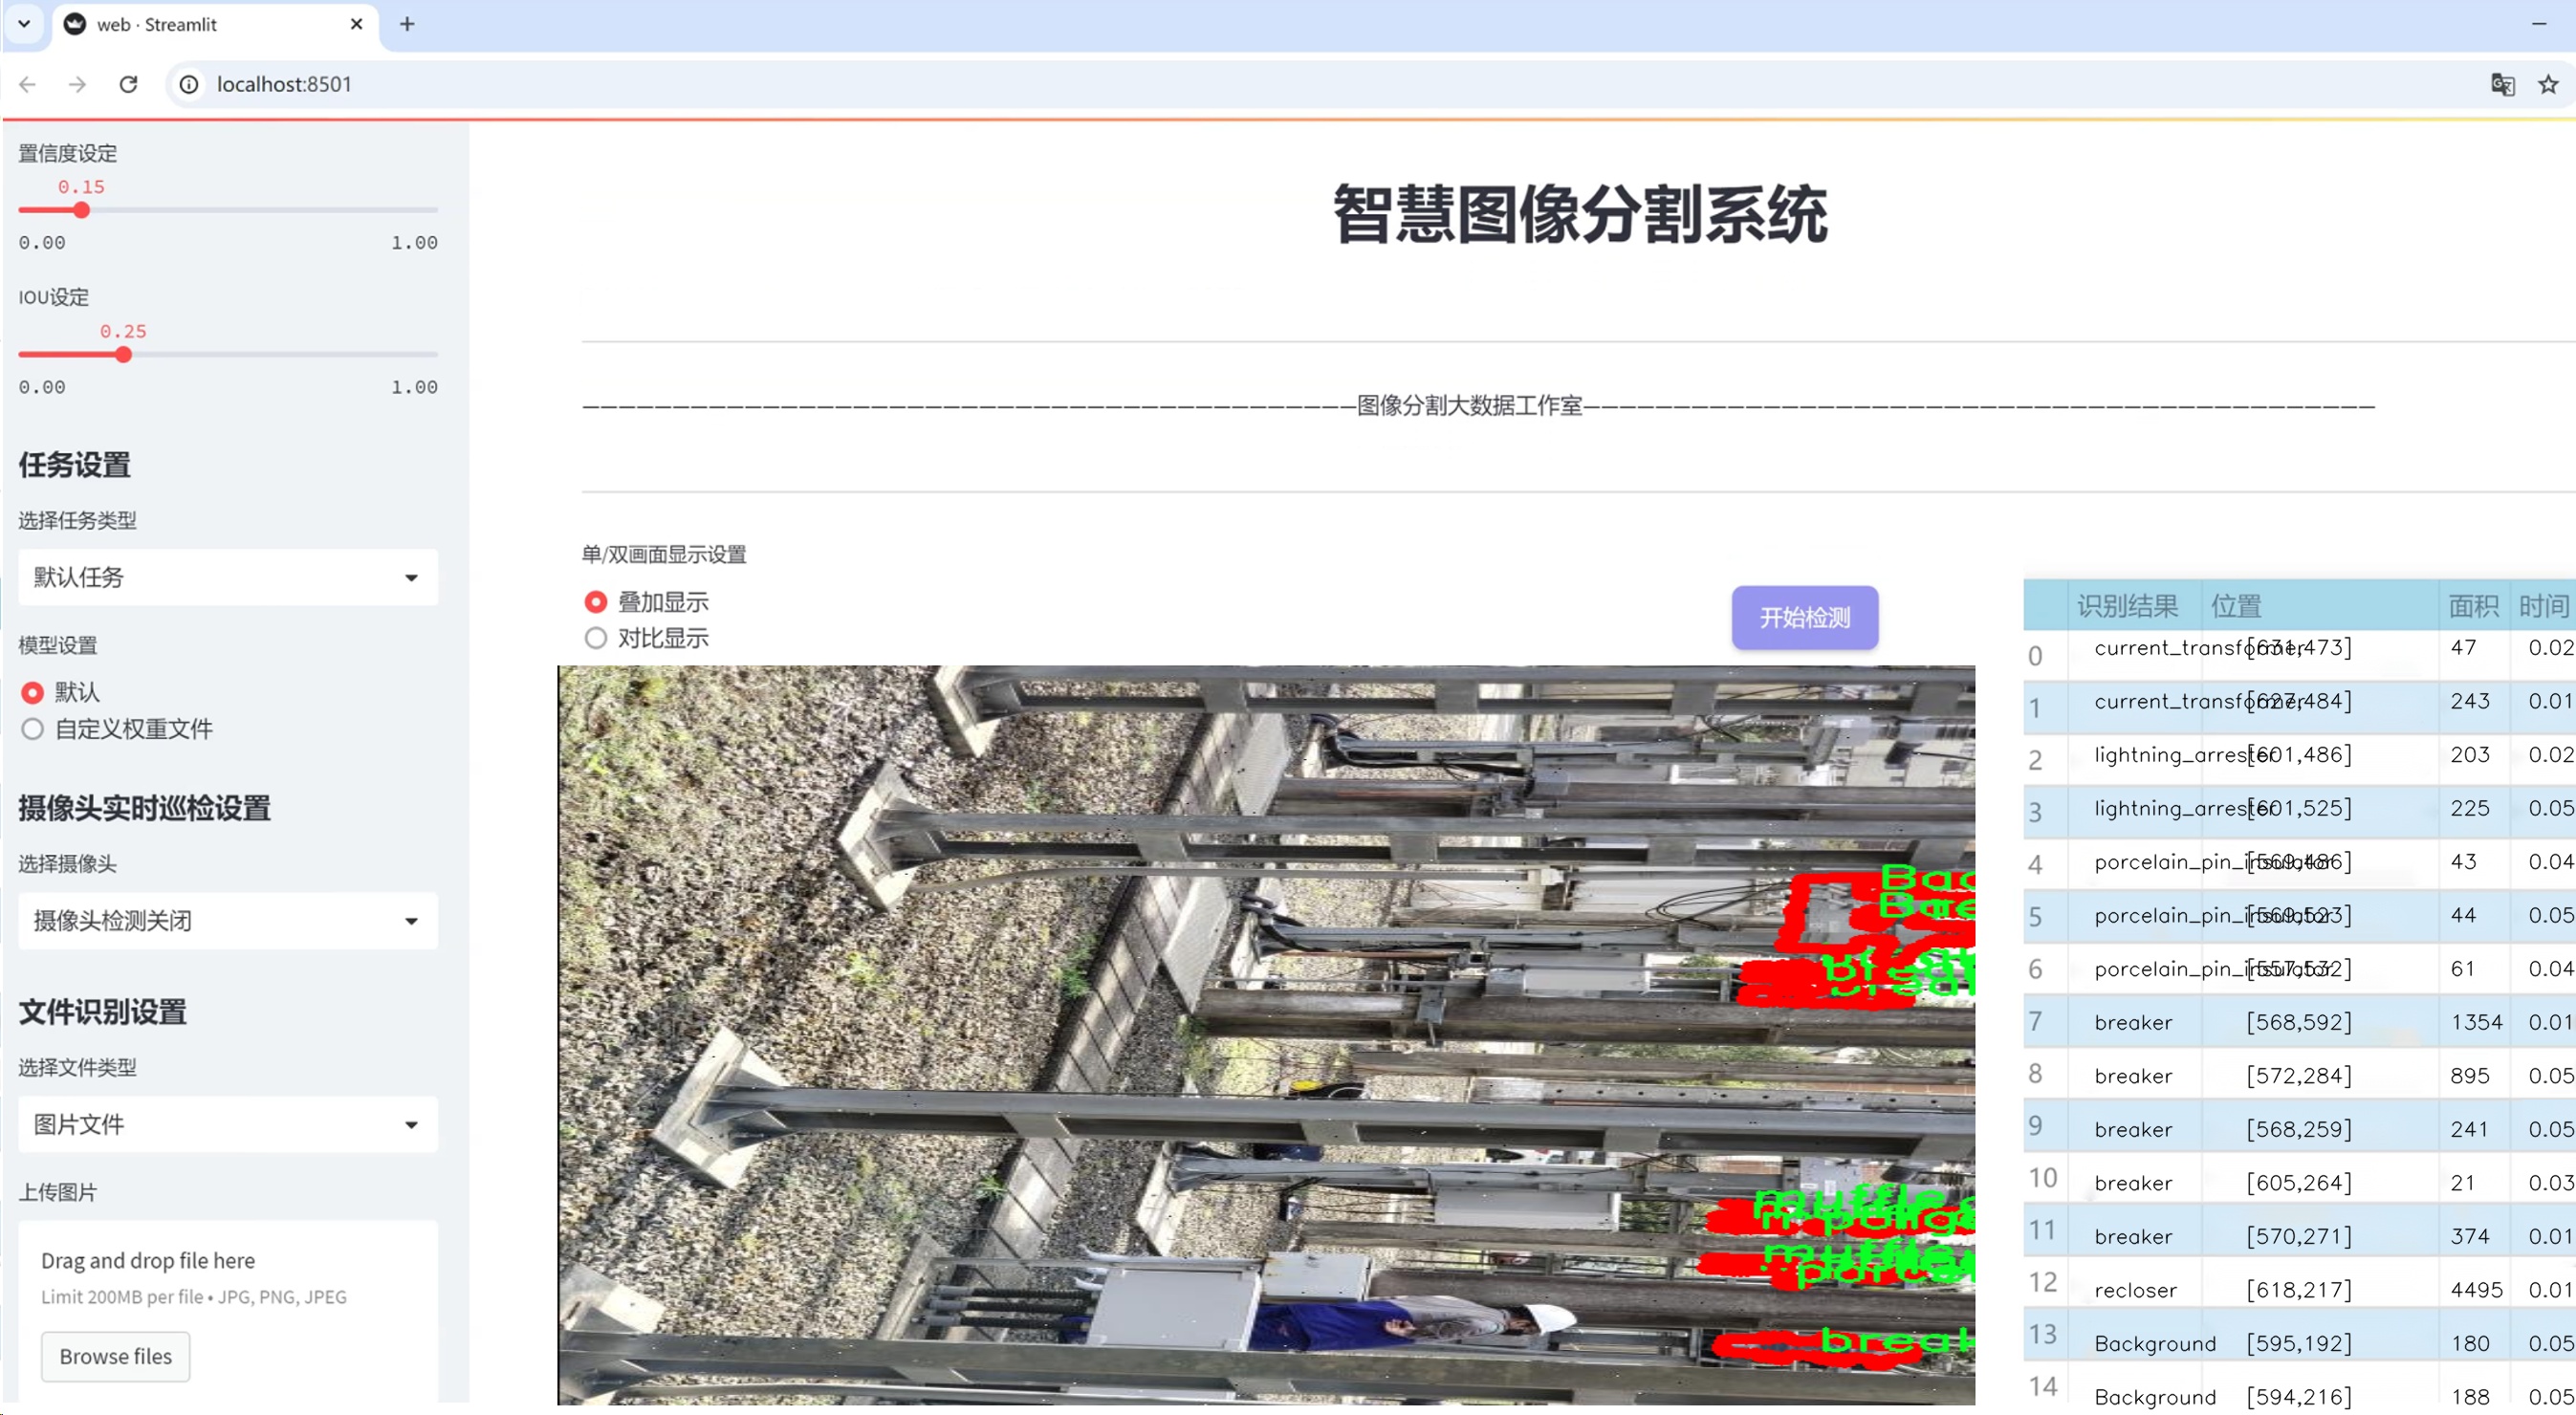Reload the localhost page

tap(128, 84)
